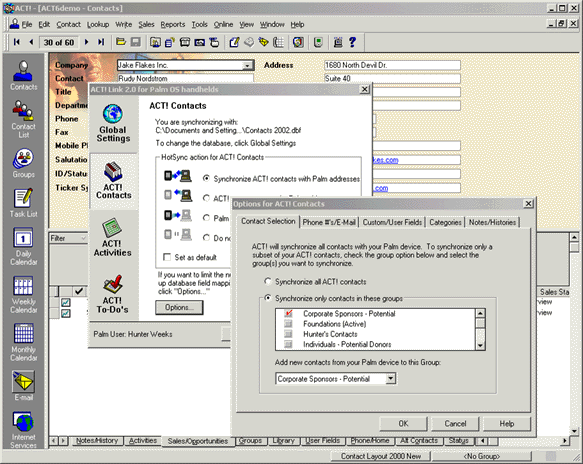Select Global Settings in ACT! Link

click(113, 123)
